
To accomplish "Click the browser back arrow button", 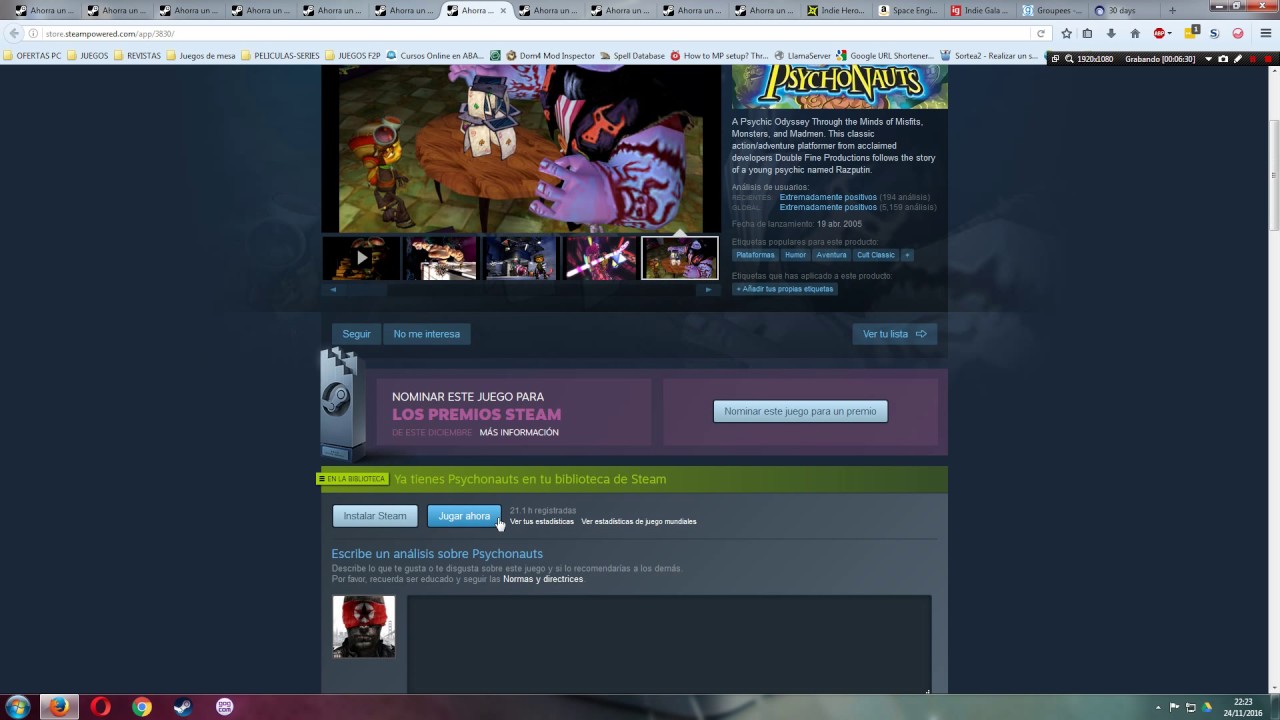I will 14,33.
